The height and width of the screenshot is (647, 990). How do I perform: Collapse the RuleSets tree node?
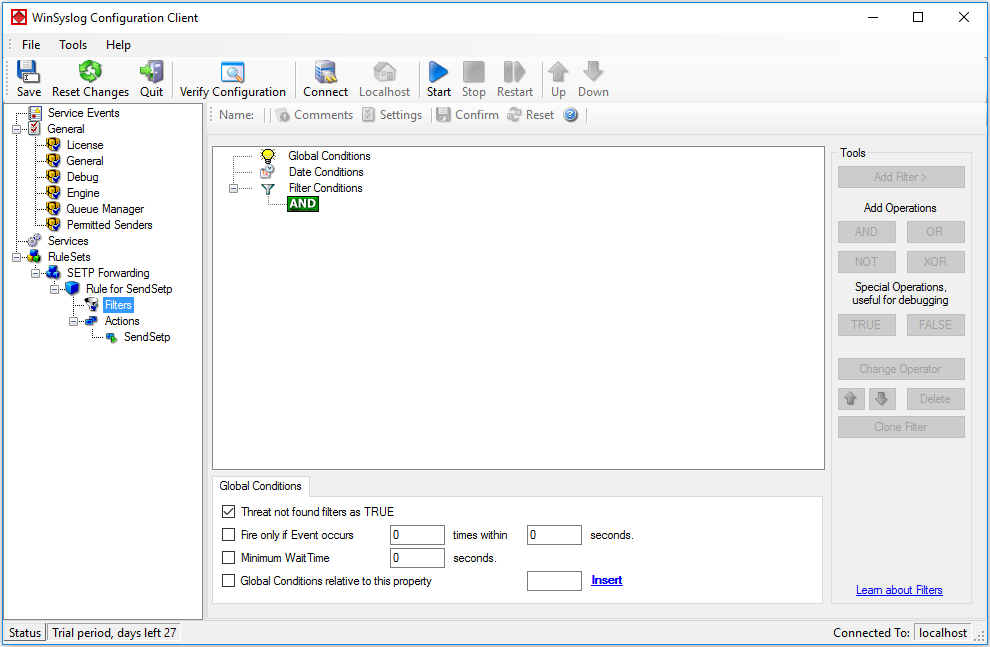(16, 258)
